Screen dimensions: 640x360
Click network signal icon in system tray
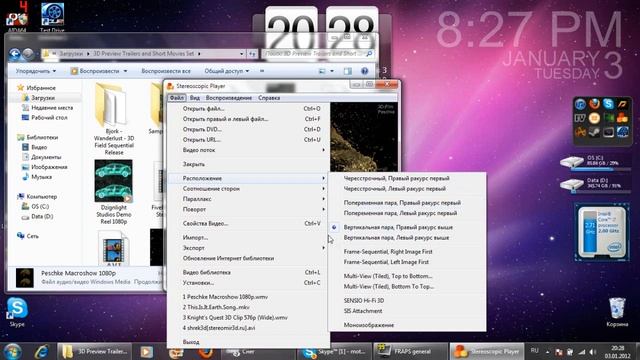tap(582, 352)
